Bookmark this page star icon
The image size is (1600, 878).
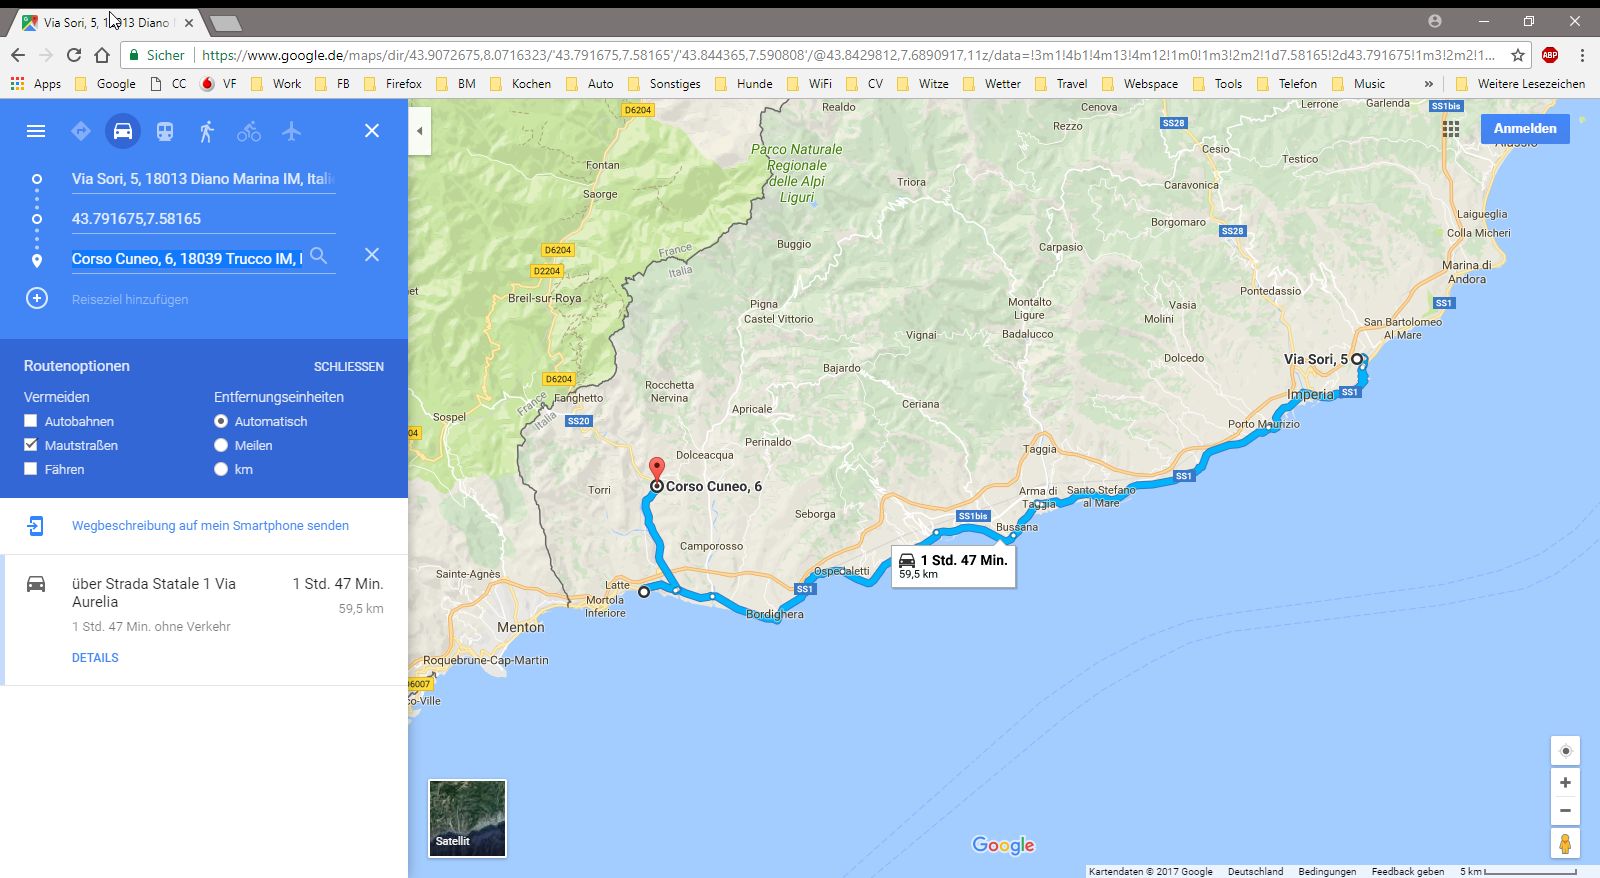tap(1518, 55)
